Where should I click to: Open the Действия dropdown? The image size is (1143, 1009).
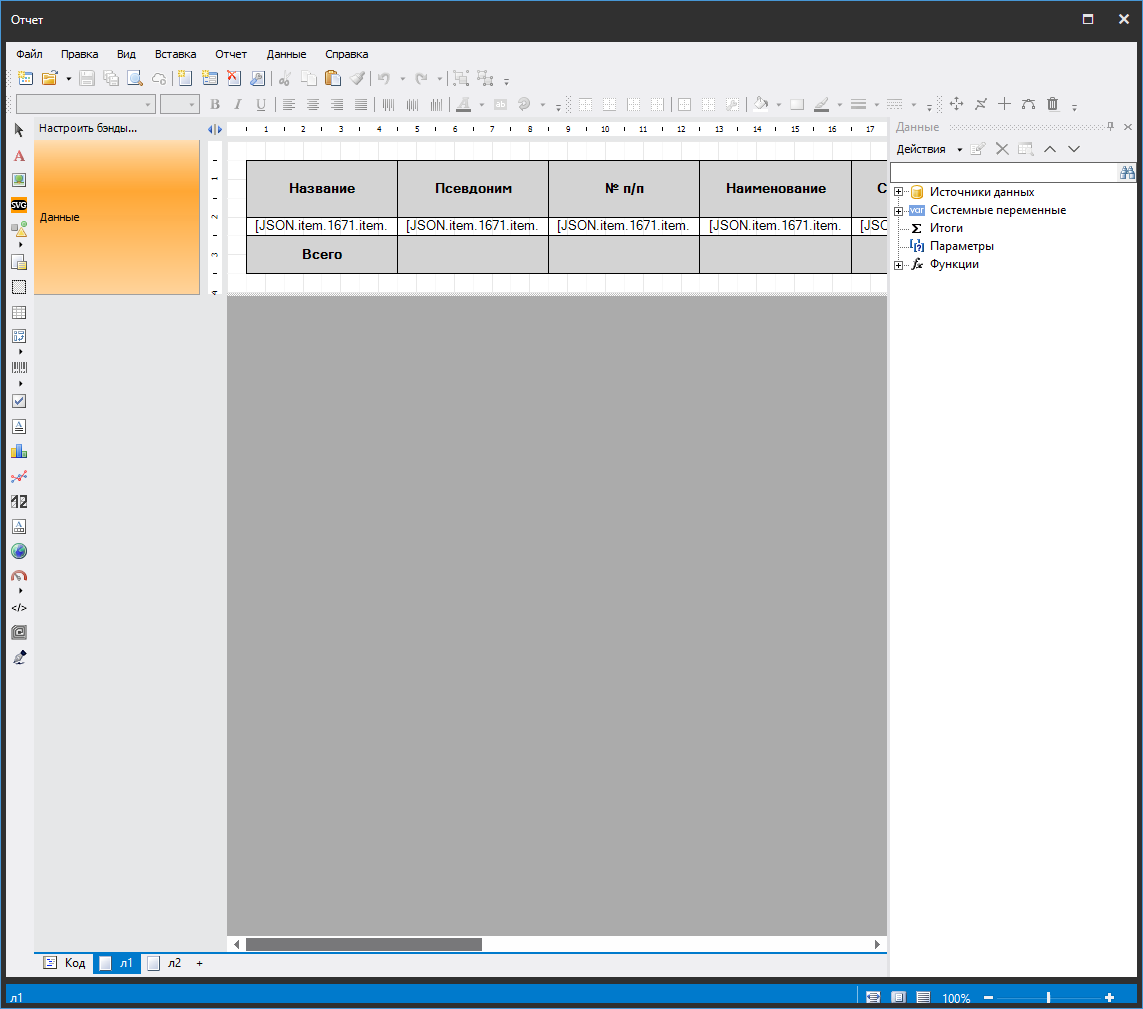[x=929, y=149]
